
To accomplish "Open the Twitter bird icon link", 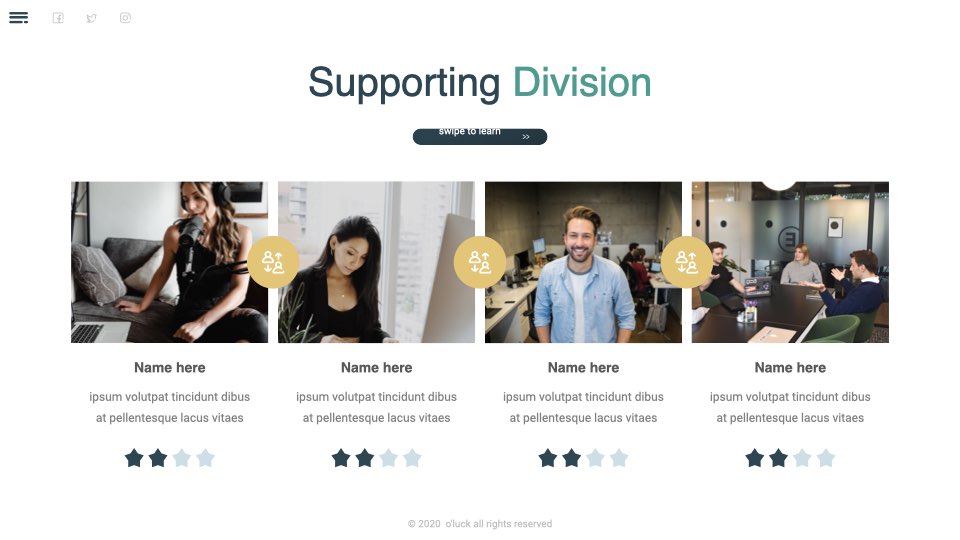I will 92,18.
